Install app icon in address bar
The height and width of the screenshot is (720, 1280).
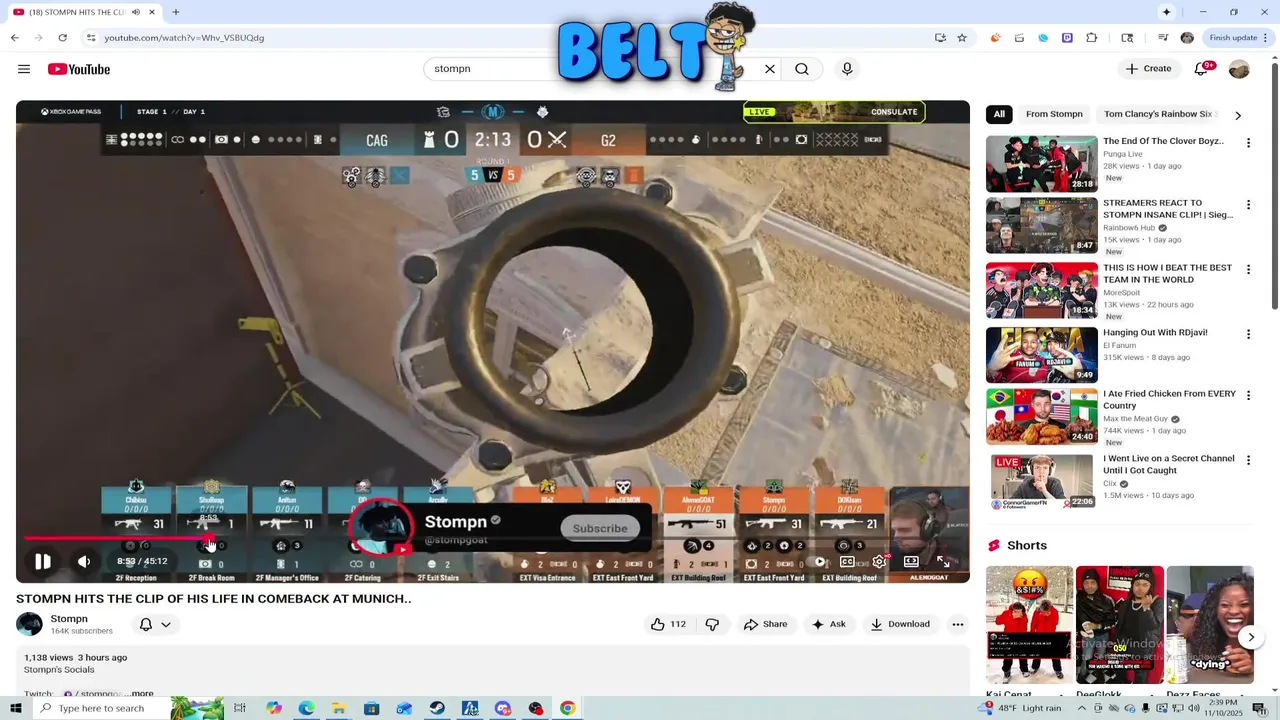click(940, 38)
